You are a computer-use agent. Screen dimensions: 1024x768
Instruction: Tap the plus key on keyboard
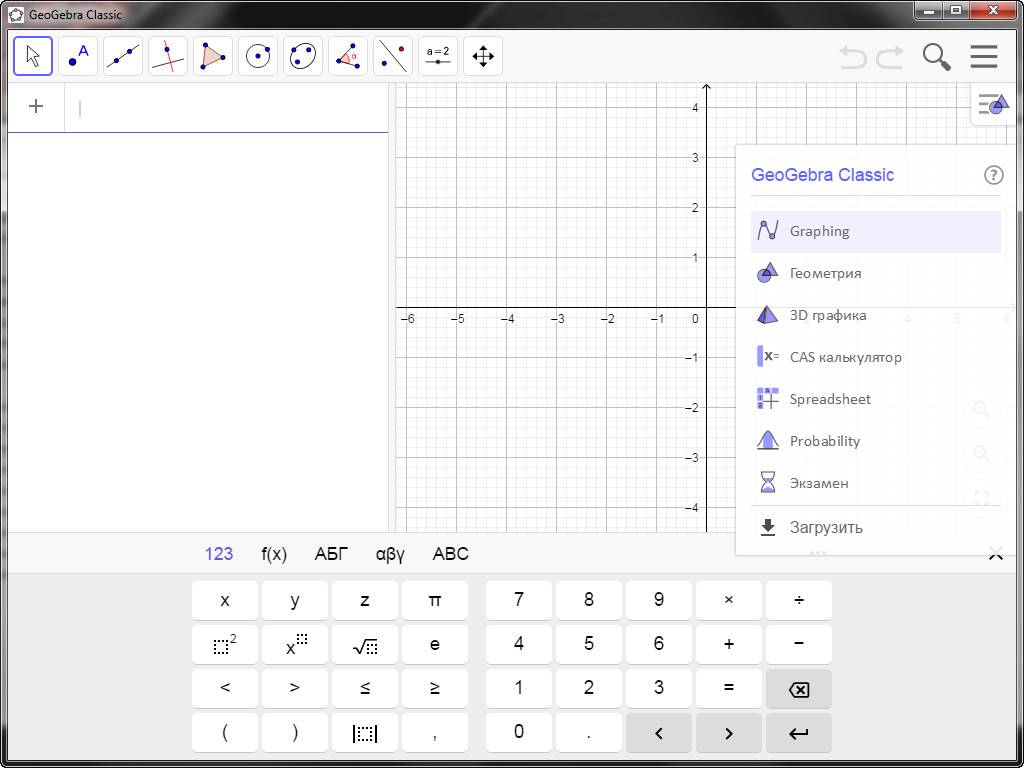pyautogui.click(x=729, y=645)
